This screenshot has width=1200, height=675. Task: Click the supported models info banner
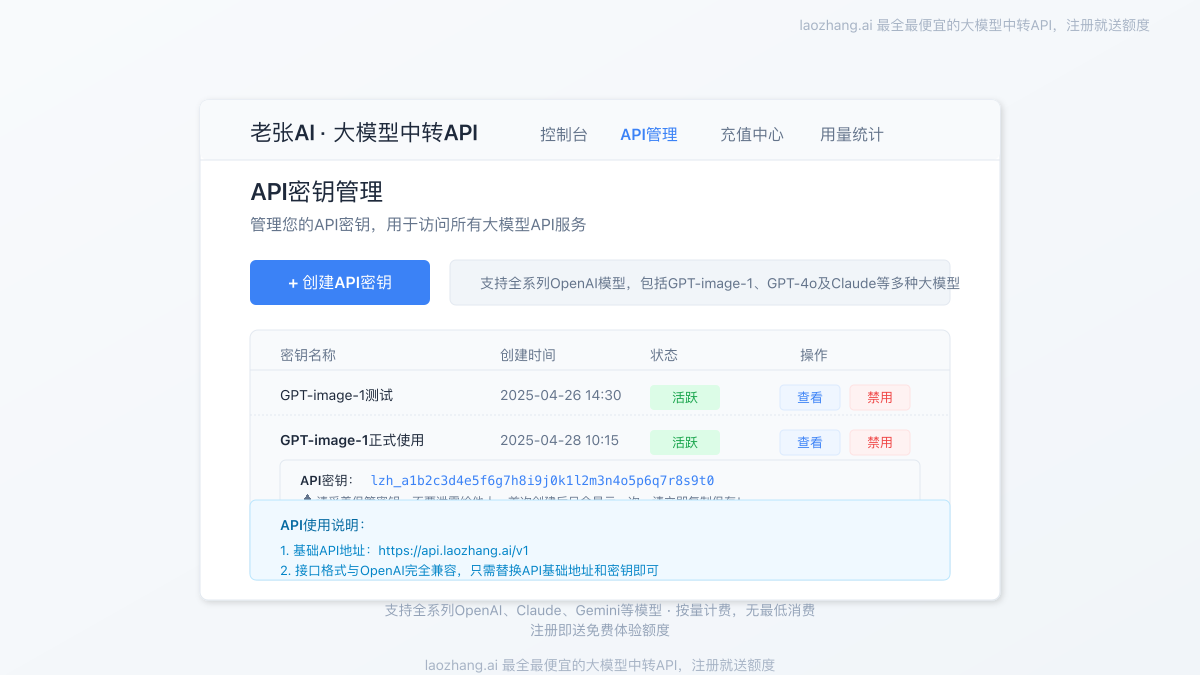click(x=700, y=282)
